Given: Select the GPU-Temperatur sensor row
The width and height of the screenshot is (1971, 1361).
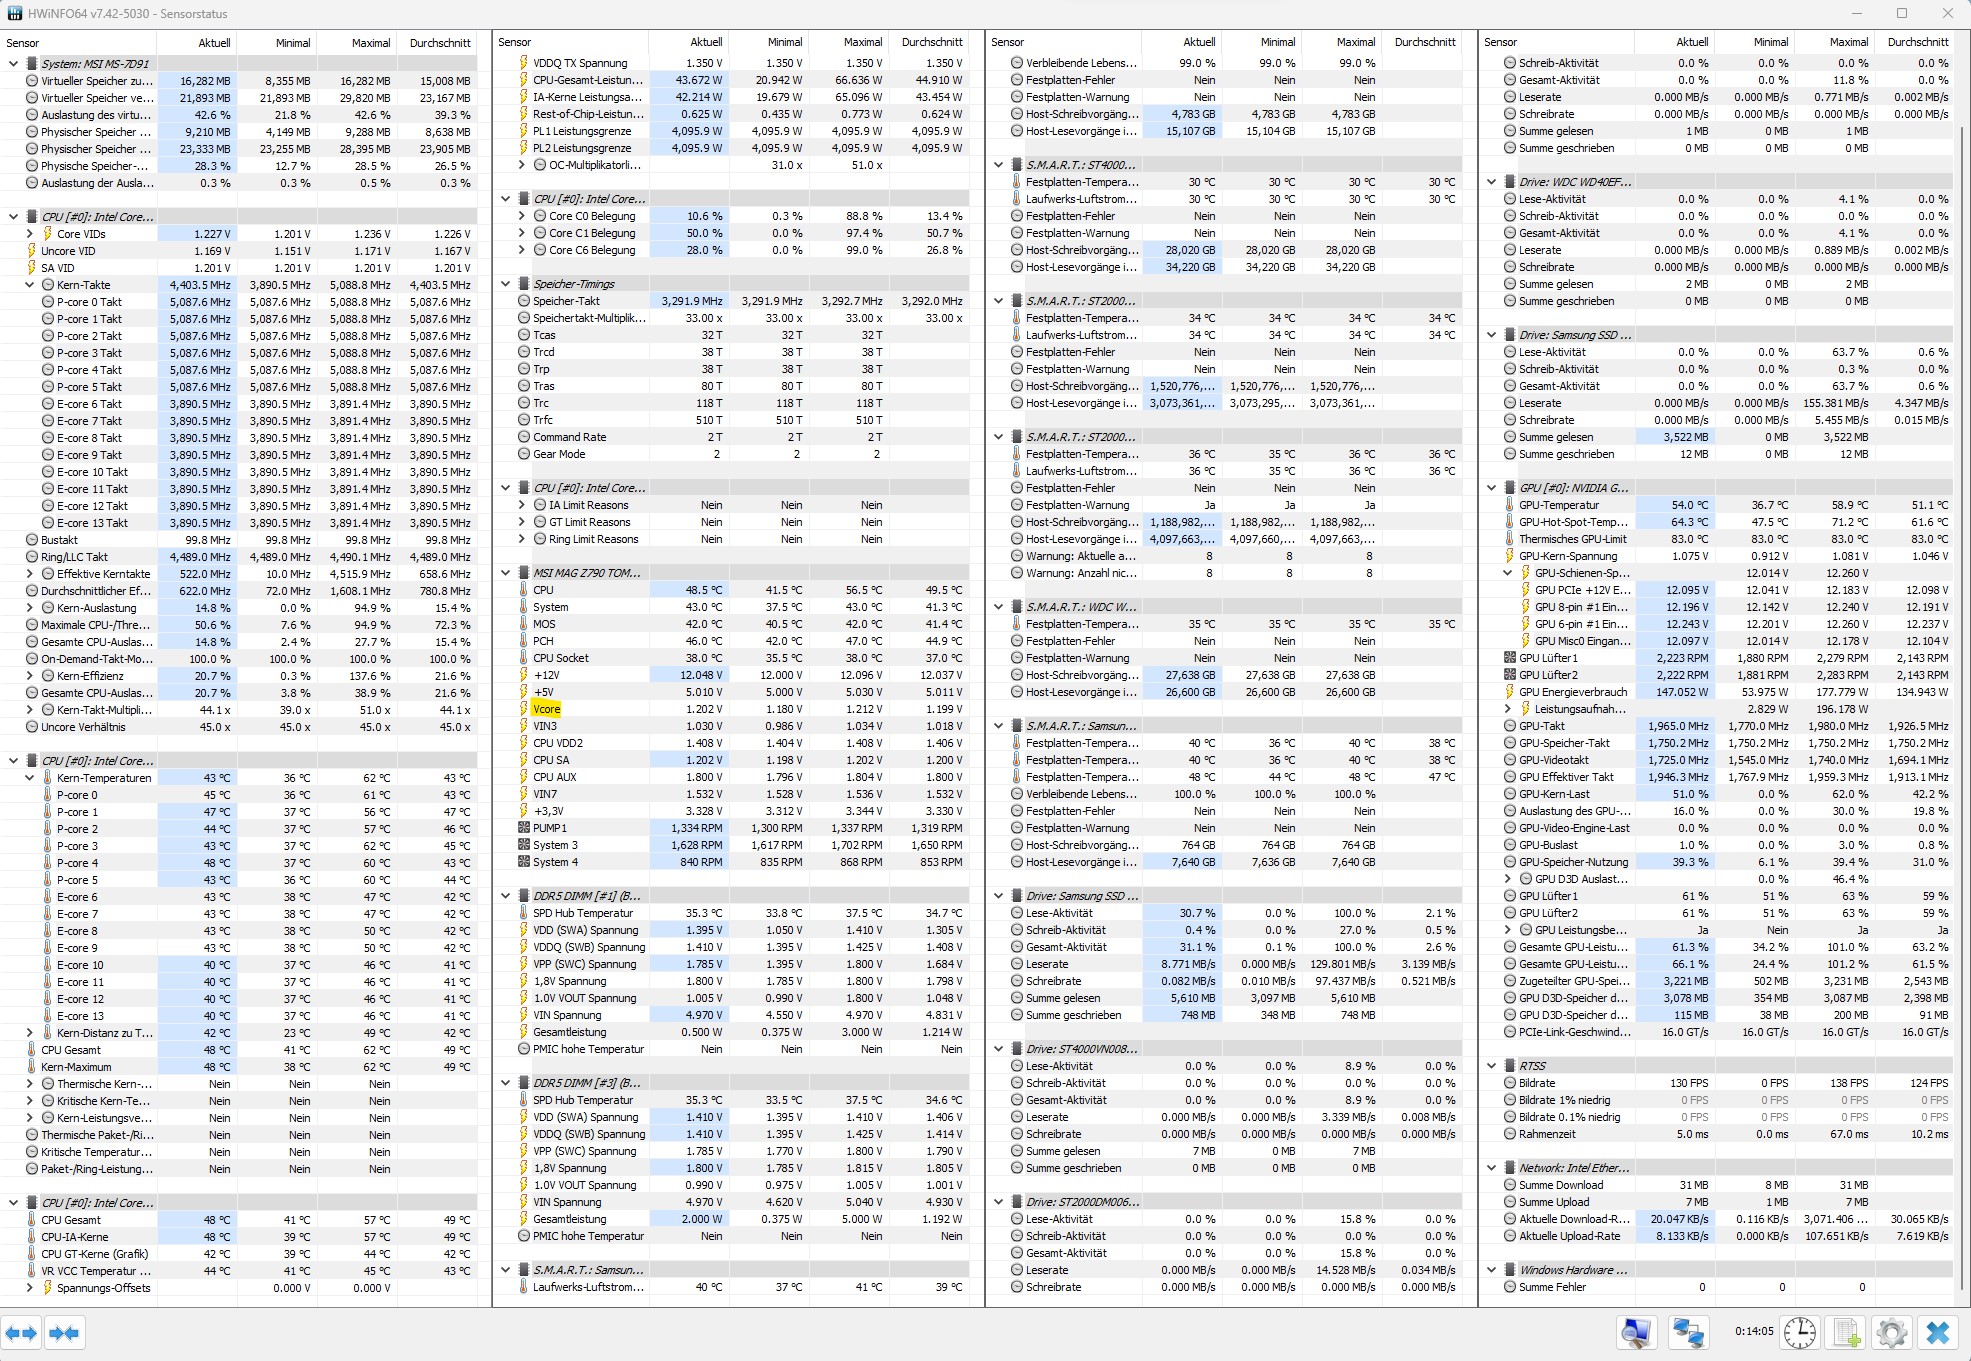Looking at the screenshot, I should [x=1560, y=505].
